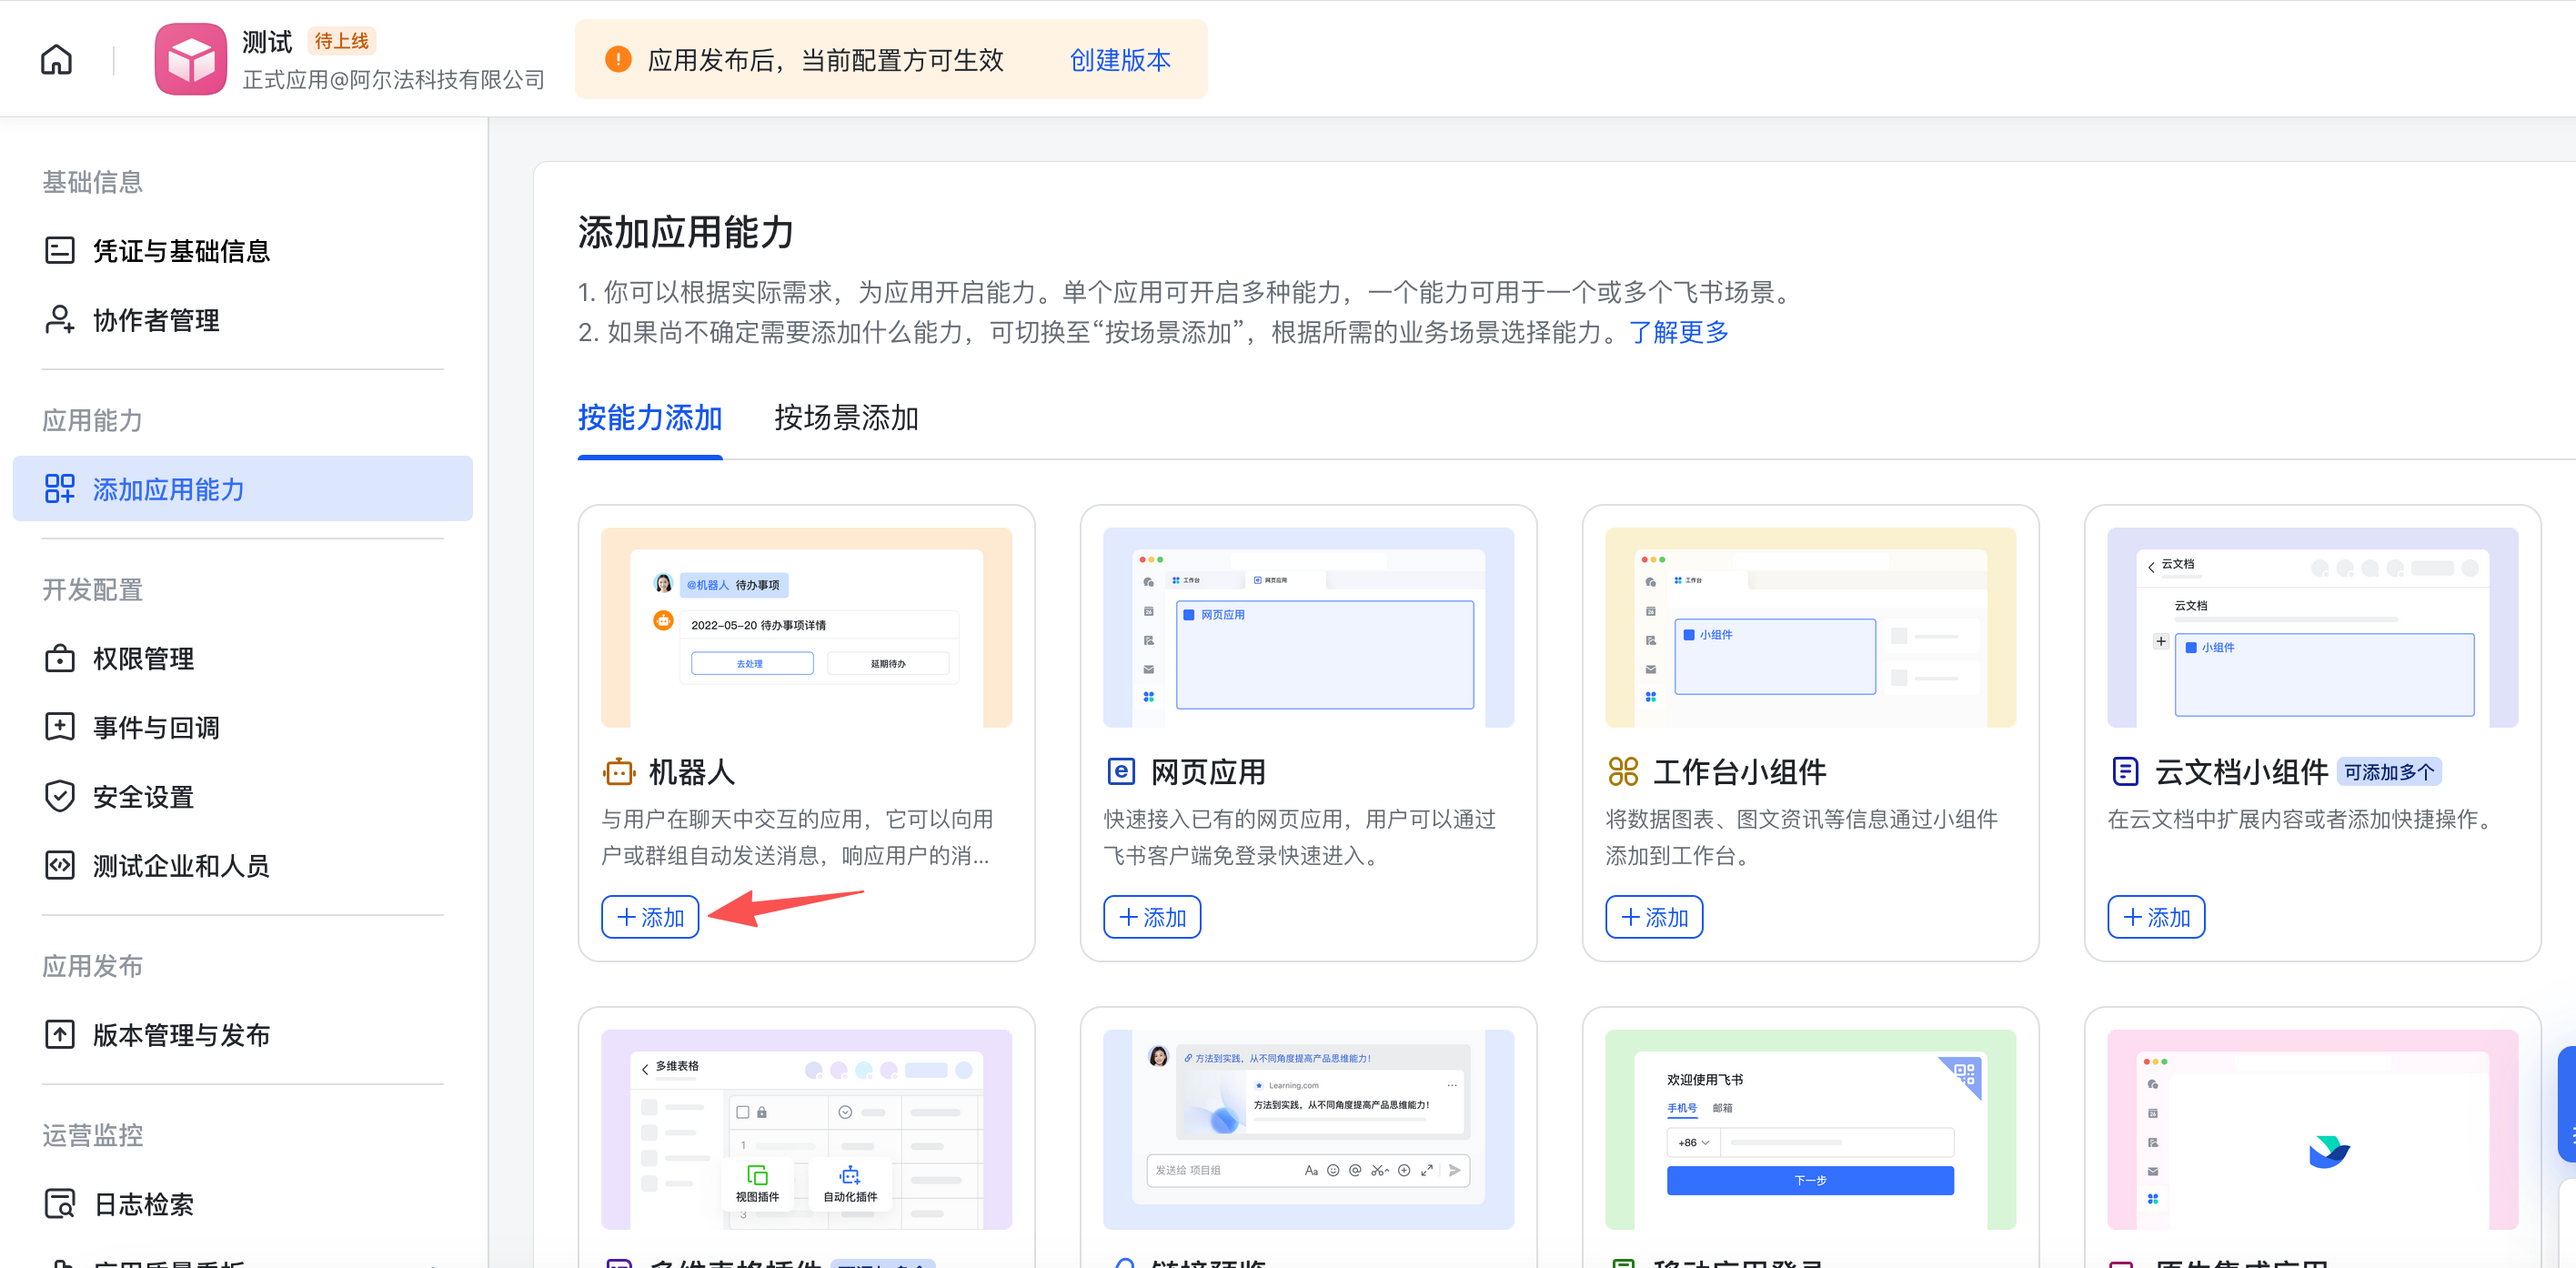Click 添加 button for 机器人

pos(650,917)
